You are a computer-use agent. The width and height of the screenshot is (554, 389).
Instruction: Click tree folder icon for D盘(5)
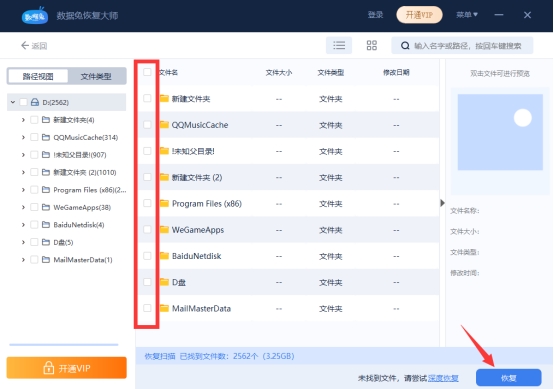pyautogui.click(x=46, y=242)
